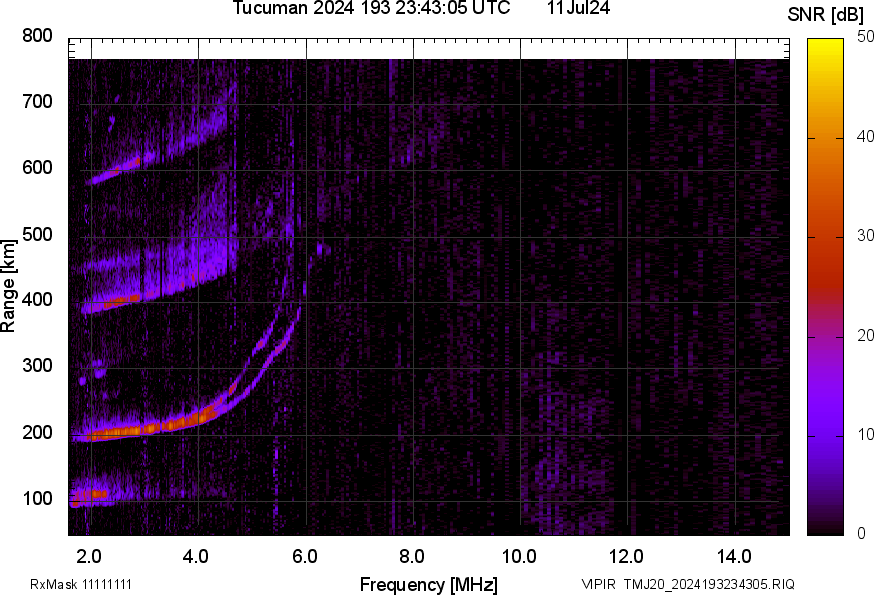Click the Frequency [MHz] axis label
This screenshot has height=595, width=874.
click(428, 584)
